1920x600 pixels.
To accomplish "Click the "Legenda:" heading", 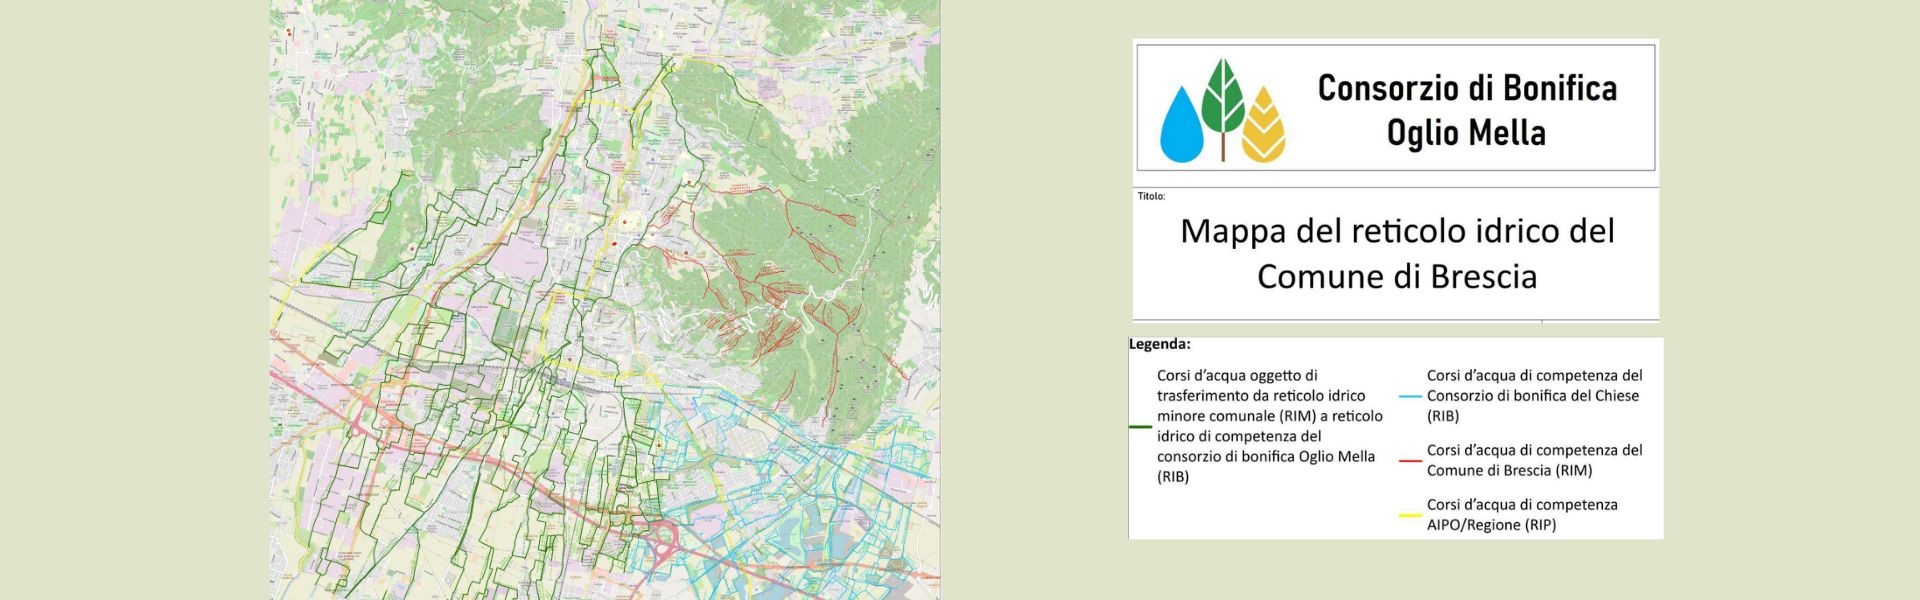I will tap(1160, 344).
